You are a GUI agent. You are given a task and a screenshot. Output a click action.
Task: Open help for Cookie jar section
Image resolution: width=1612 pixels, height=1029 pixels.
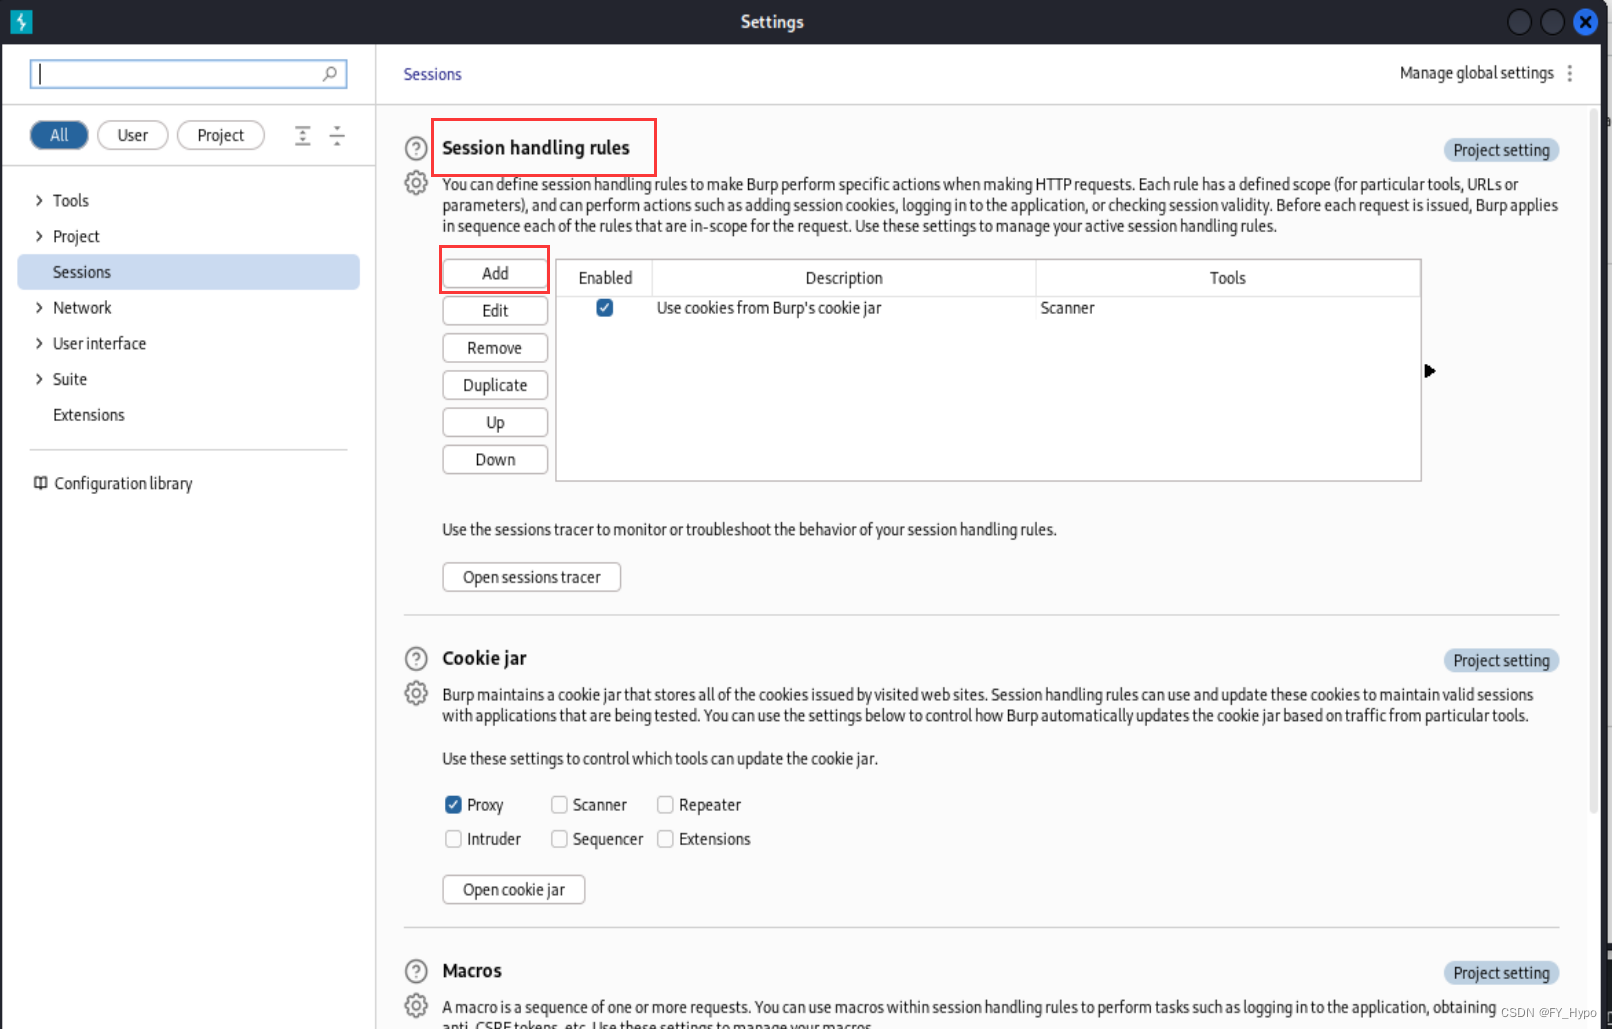coord(416,659)
